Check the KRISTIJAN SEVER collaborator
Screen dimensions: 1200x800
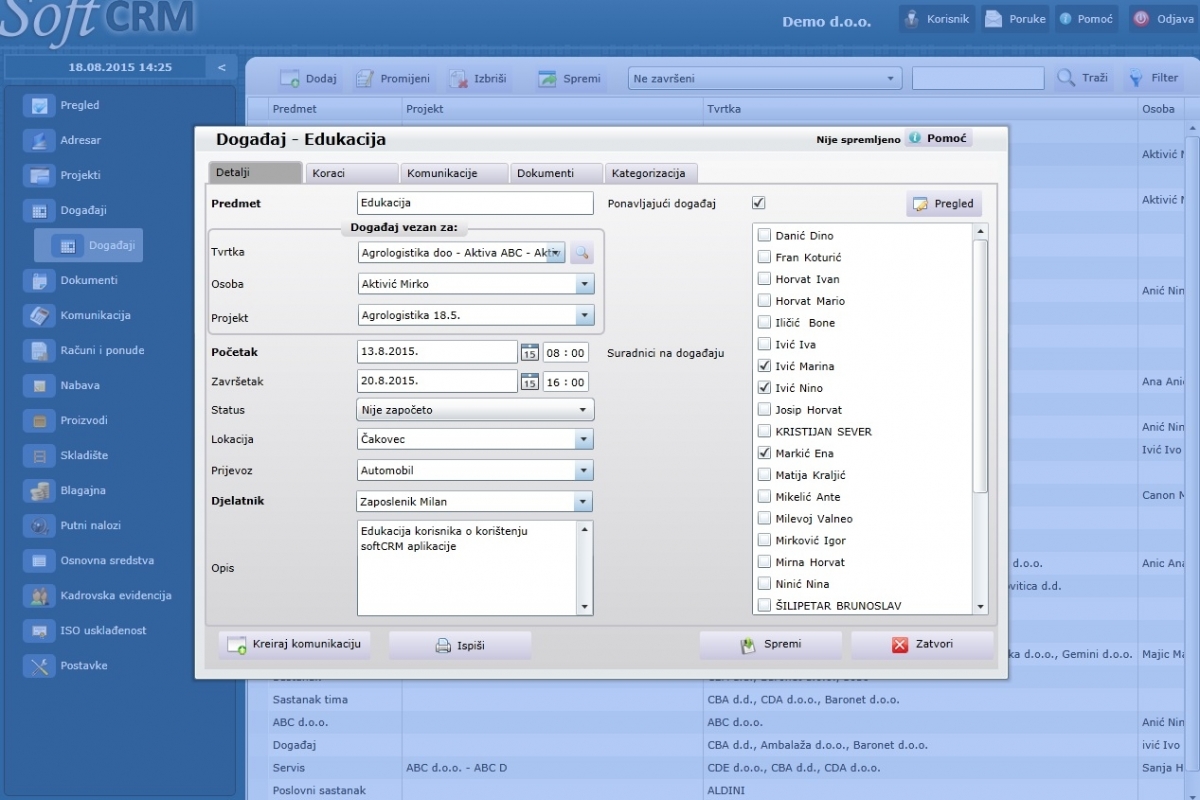765,432
